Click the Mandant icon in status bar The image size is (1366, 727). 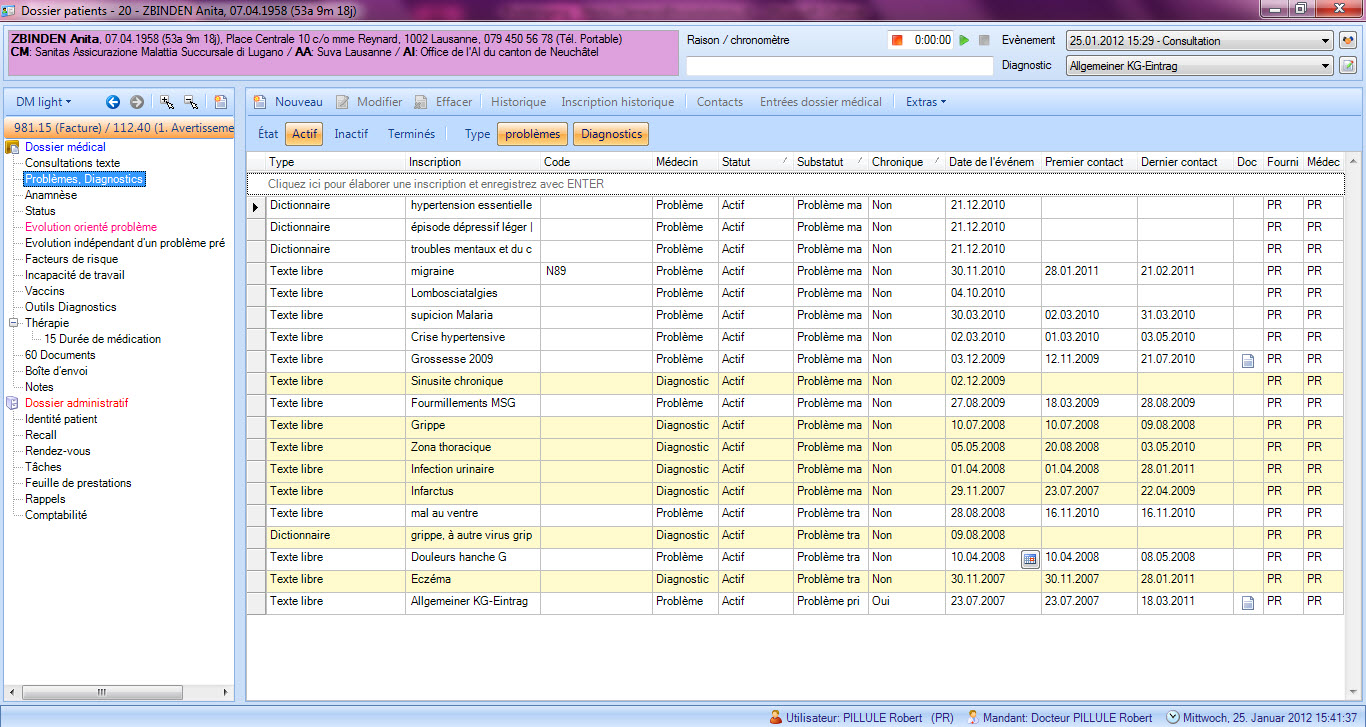(x=972, y=717)
